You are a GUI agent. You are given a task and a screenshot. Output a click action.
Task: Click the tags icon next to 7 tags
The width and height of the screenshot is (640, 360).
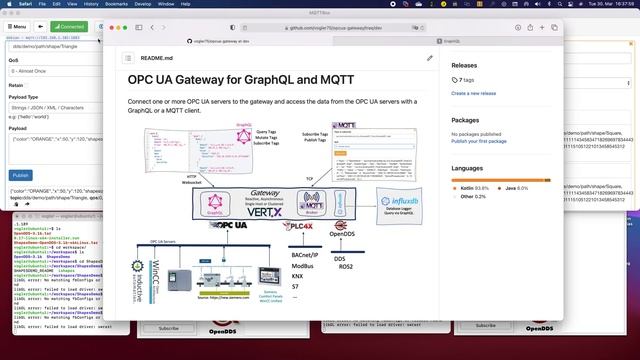454,80
